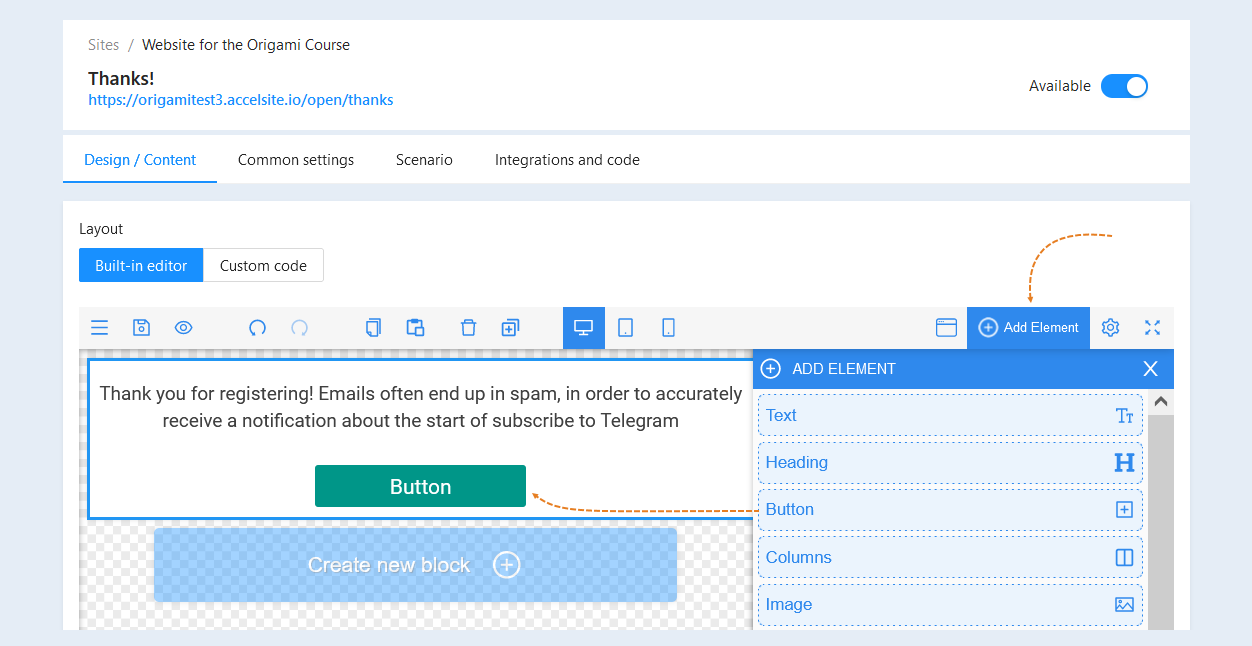Add a Text element
1252x646 pixels.
pyautogui.click(x=950, y=415)
